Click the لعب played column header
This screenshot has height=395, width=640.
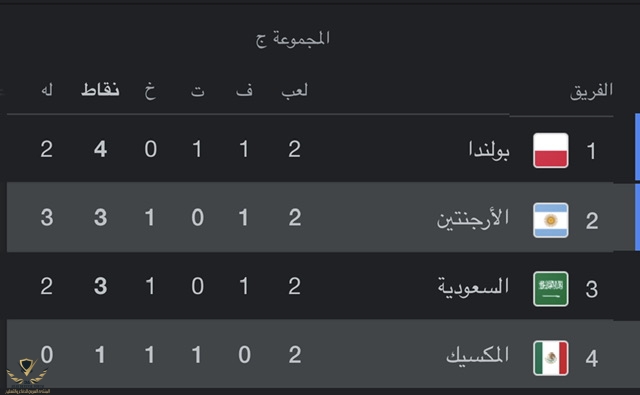tap(294, 90)
